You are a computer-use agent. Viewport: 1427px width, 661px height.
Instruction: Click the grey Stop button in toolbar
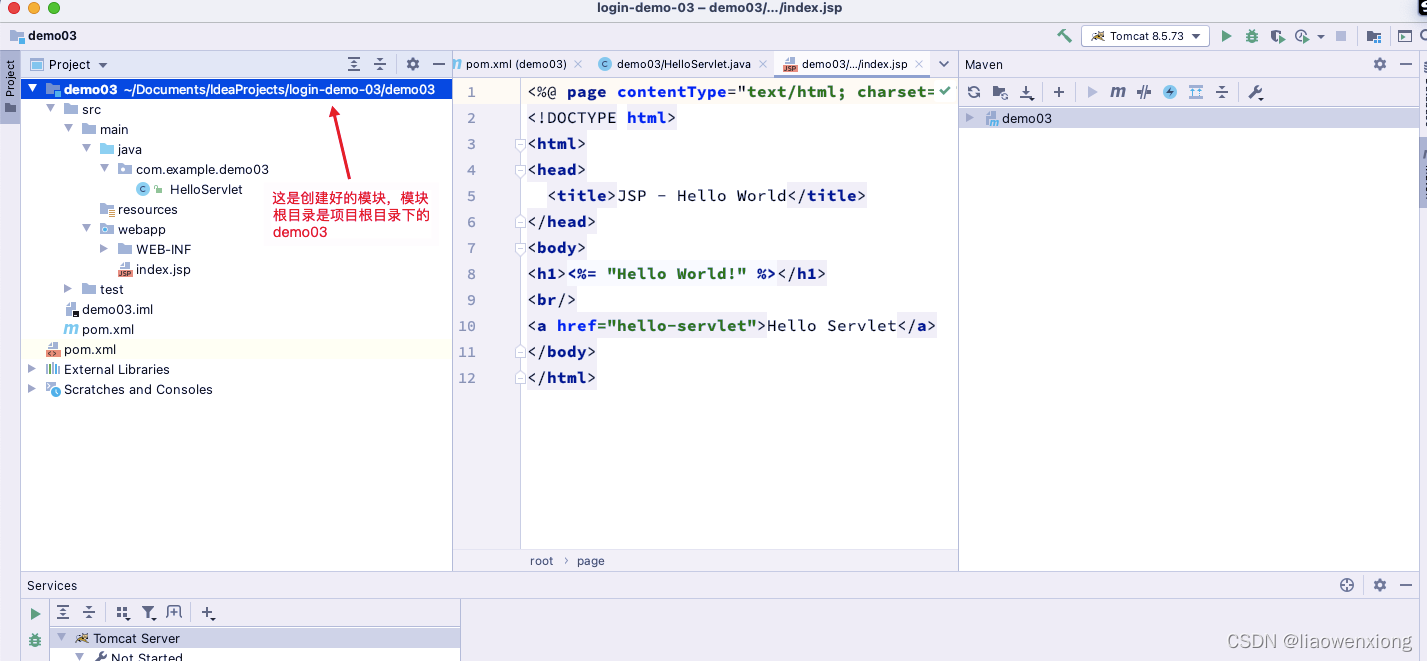pyautogui.click(x=1341, y=36)
